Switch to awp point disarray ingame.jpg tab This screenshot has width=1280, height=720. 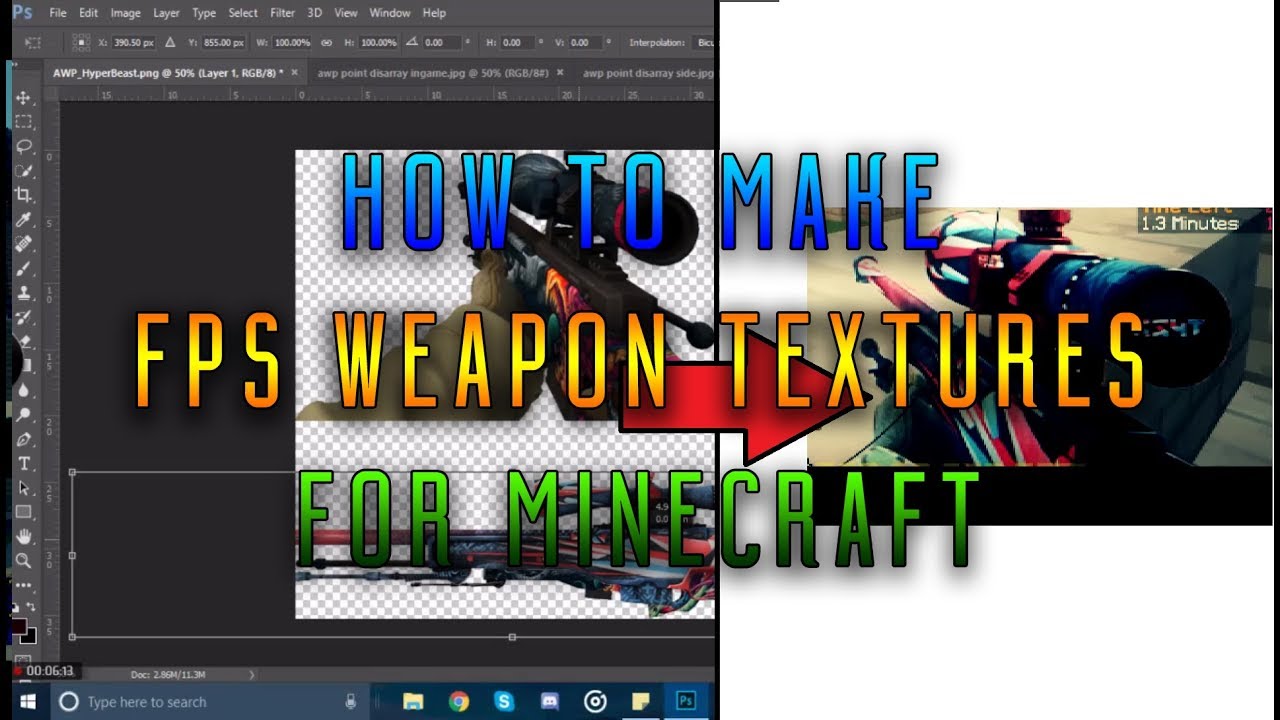coord(433,73)
